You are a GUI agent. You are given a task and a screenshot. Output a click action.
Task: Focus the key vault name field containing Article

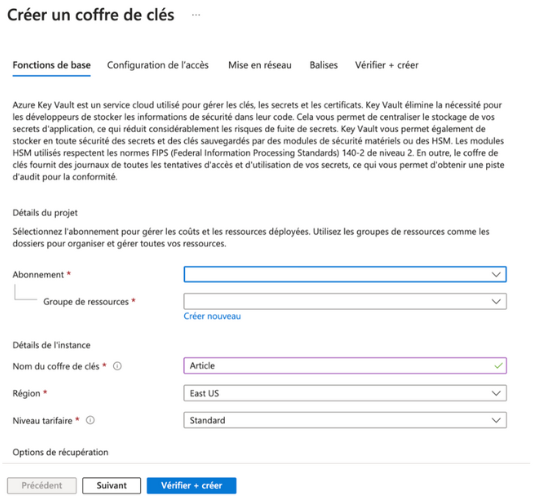tap(345, 366)
